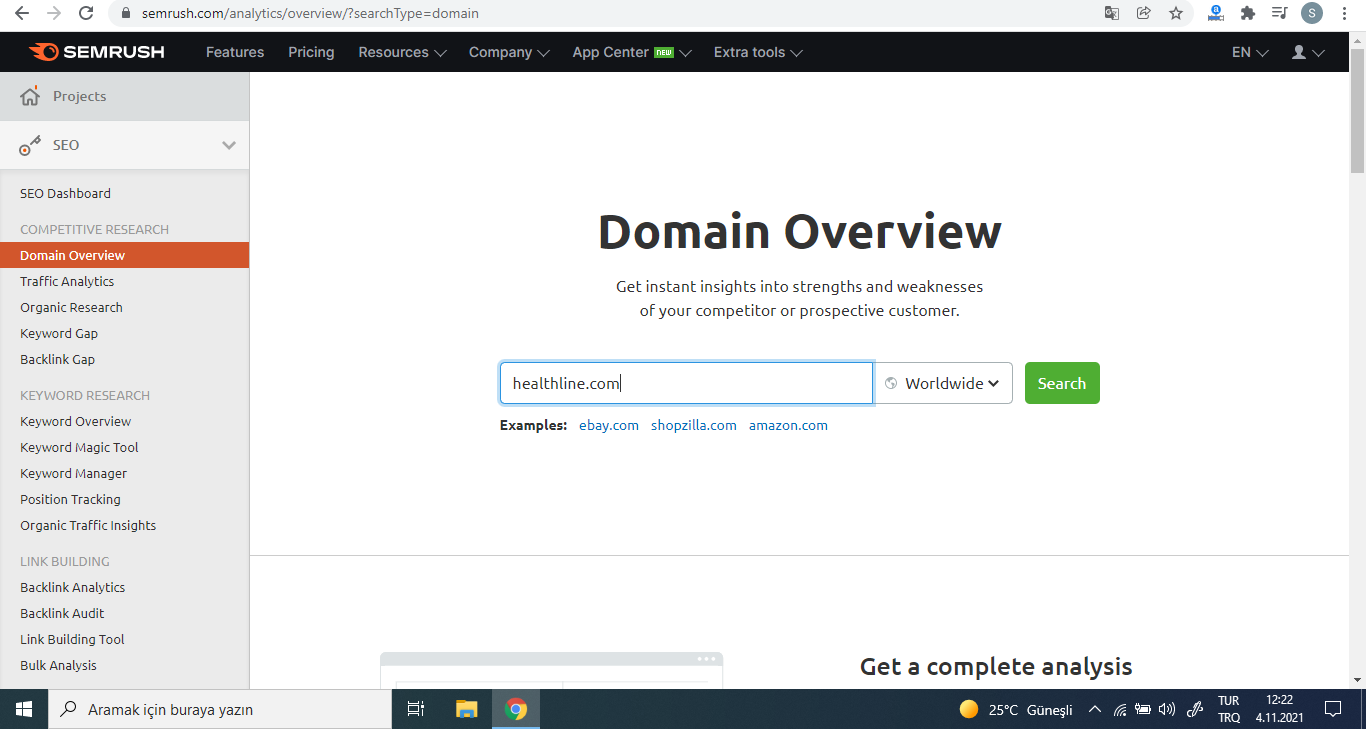
Task: Click the Projects sidebar item
Action: (124, 96)
